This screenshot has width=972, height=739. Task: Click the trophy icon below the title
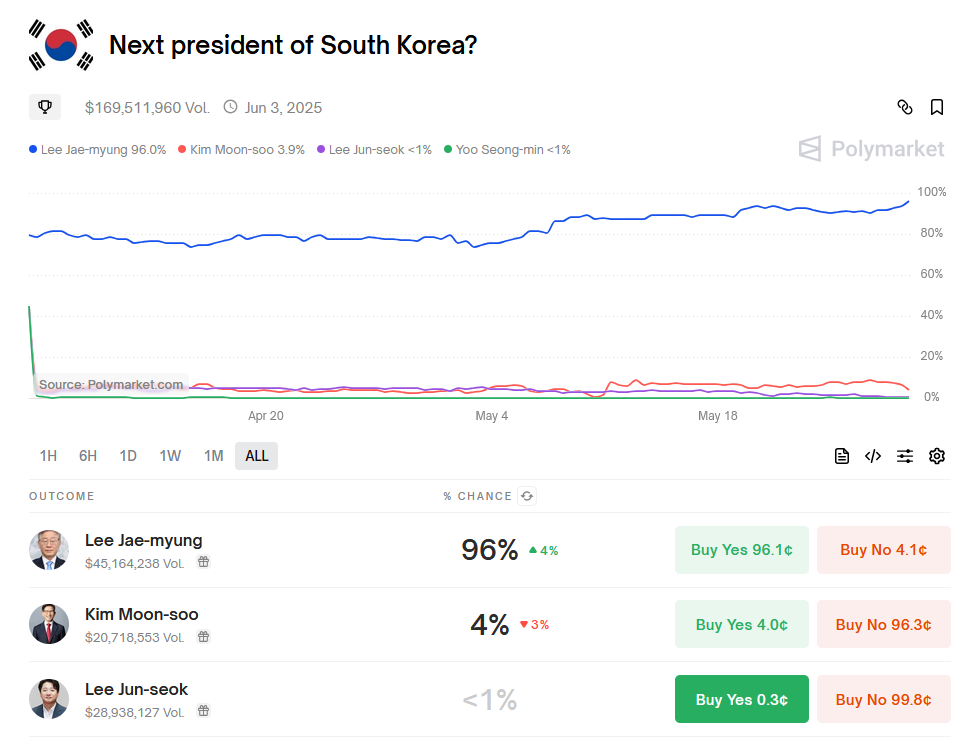pos(45,107)
